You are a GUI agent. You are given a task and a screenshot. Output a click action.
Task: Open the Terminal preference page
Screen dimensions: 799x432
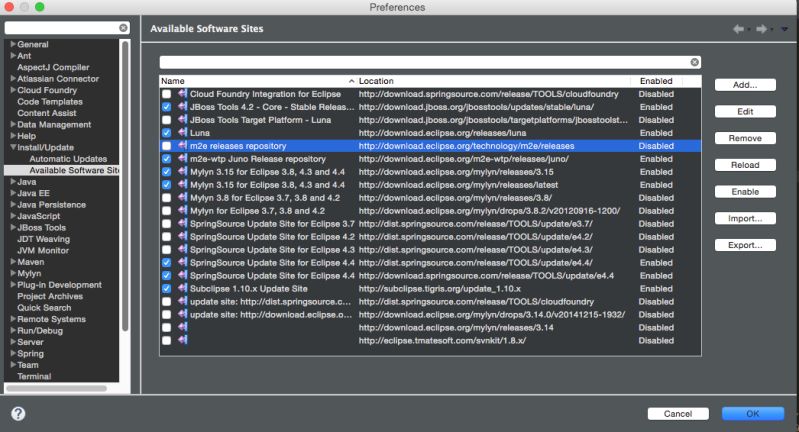point(34,376)
